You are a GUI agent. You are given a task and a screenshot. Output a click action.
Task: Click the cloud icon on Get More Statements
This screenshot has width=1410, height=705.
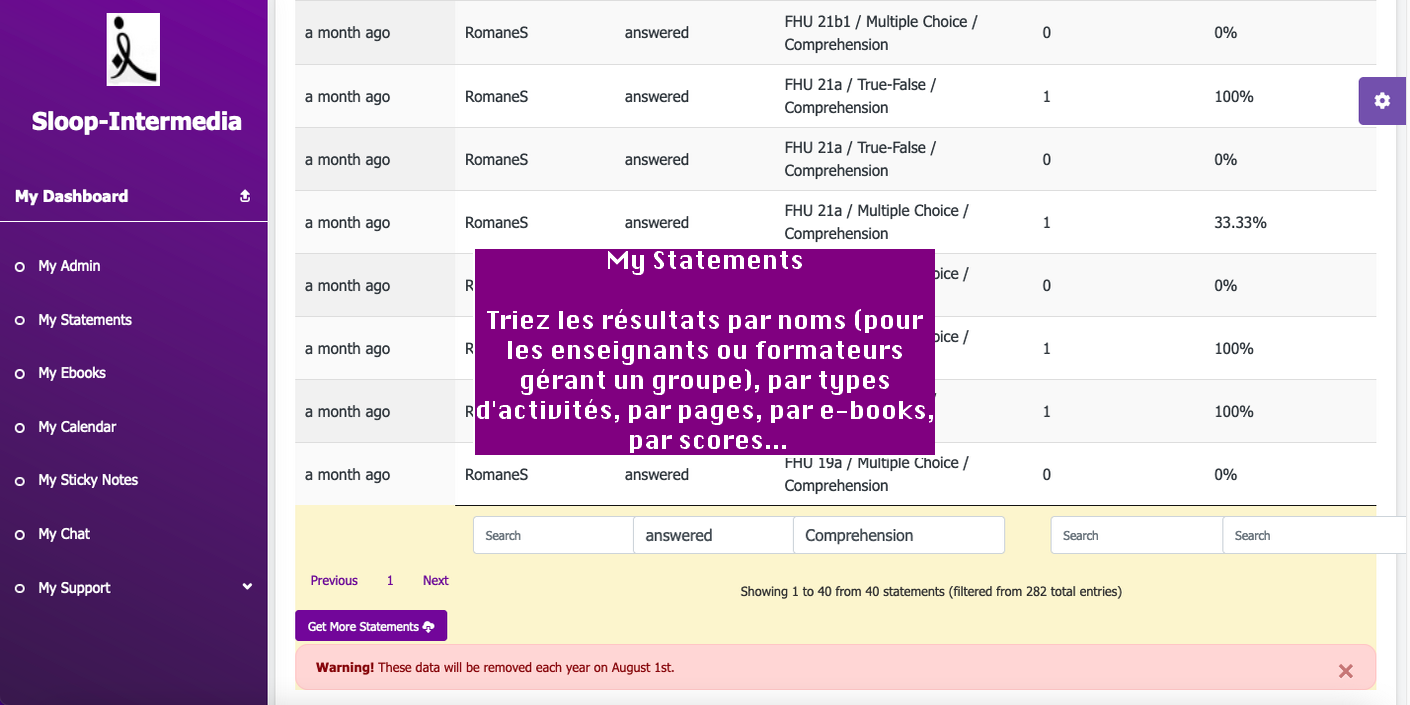pyautogui.click(x=429, y=627)
